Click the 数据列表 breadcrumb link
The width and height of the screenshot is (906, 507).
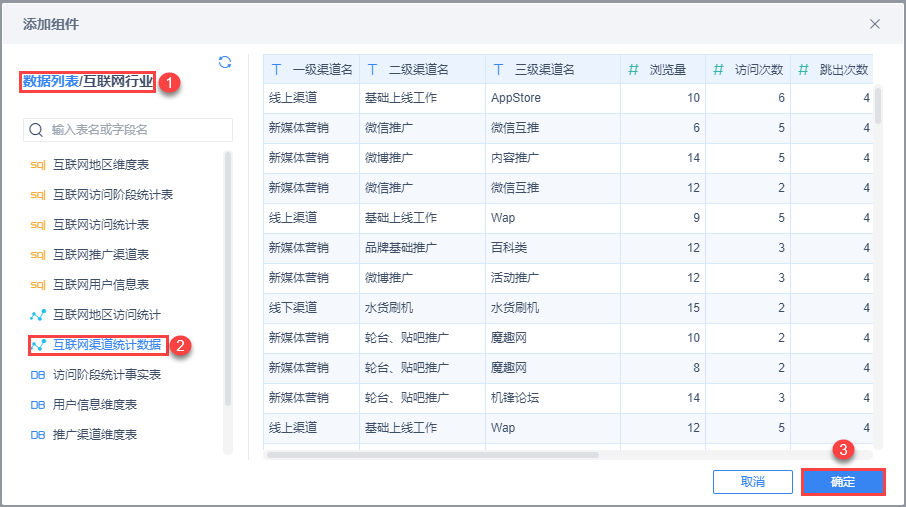click(51, 82)
